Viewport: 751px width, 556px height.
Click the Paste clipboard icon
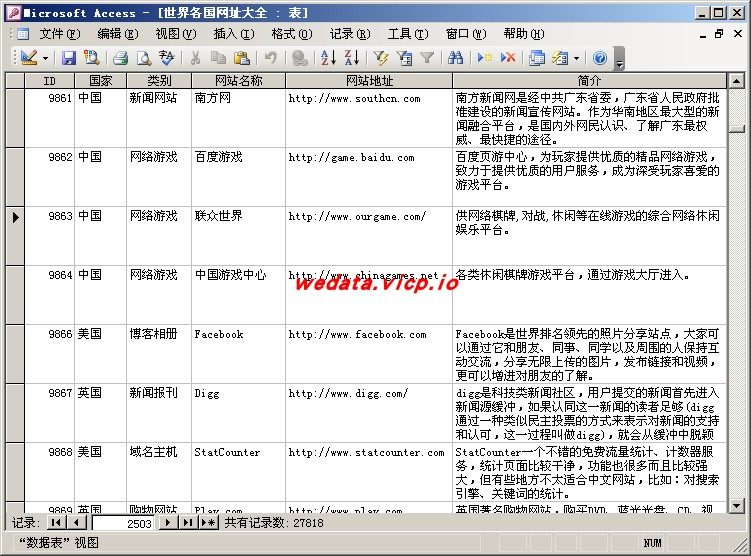(242, 58)
